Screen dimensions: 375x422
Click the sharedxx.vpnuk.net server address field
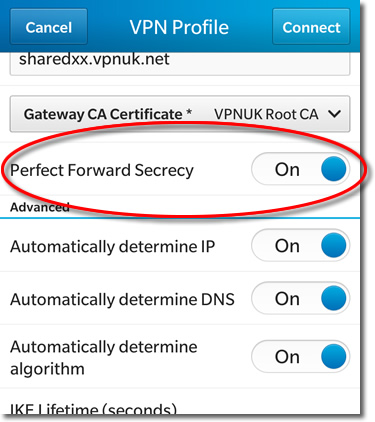coord(180,63)
